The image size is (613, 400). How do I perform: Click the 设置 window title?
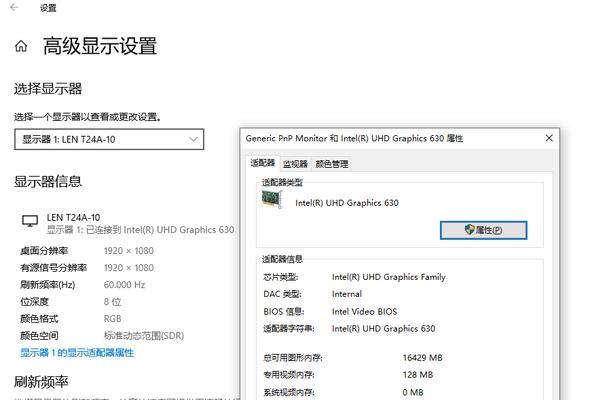(x=48, y=8)
